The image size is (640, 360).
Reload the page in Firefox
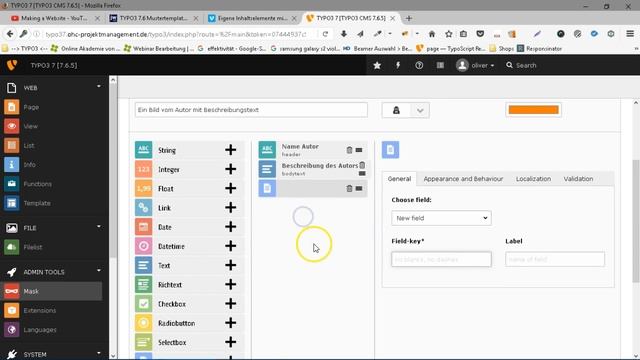point(325,34)
